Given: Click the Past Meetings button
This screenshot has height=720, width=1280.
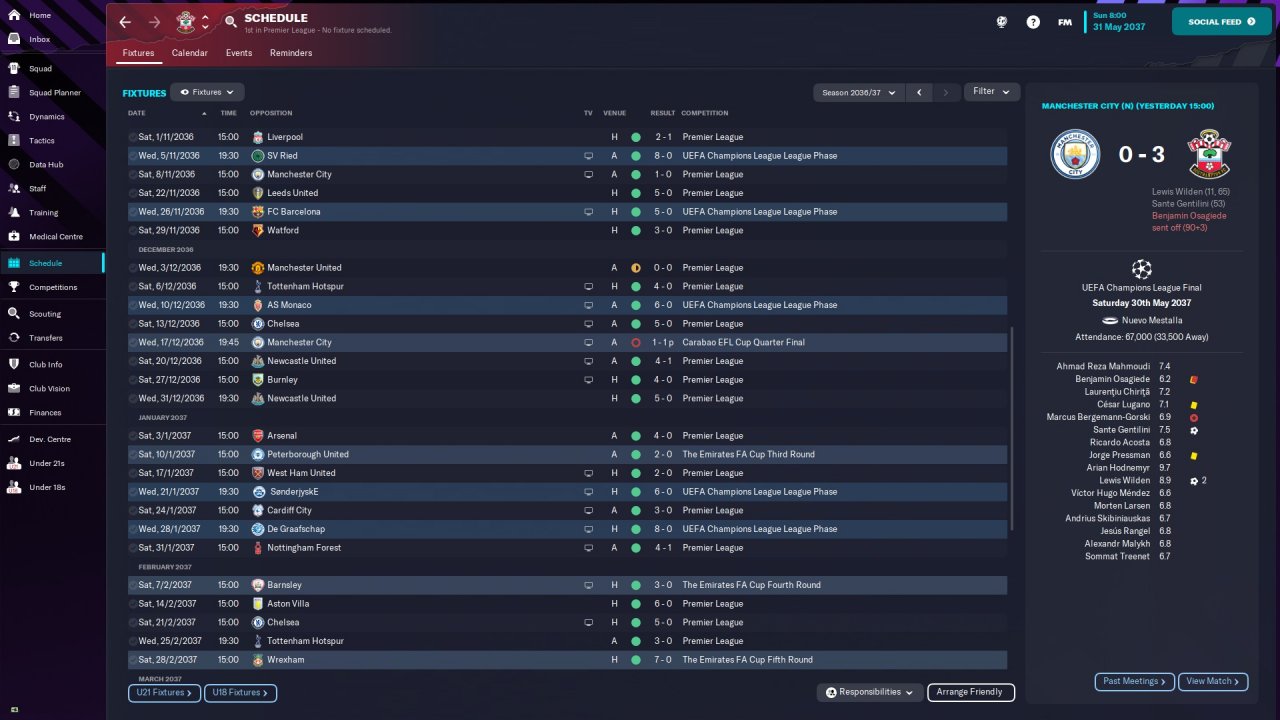Looking at the screenshot, I should [1135, 682].
